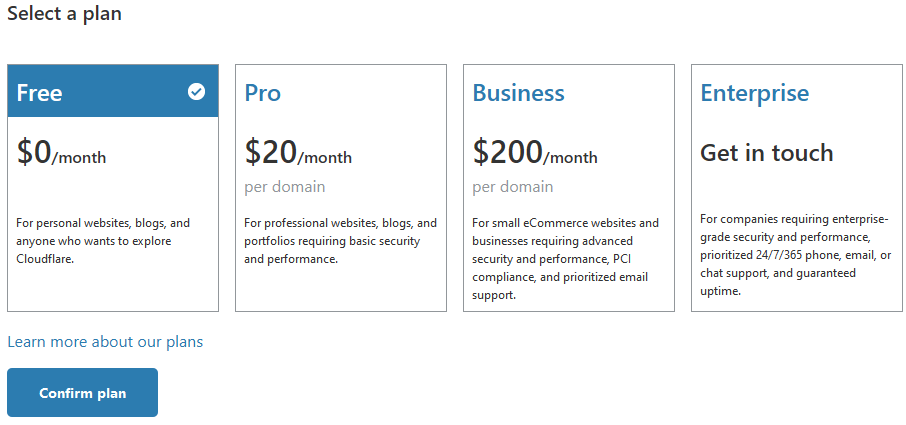
Task: Click blank space below Pro plan description
Action: [x=340, y=288]
